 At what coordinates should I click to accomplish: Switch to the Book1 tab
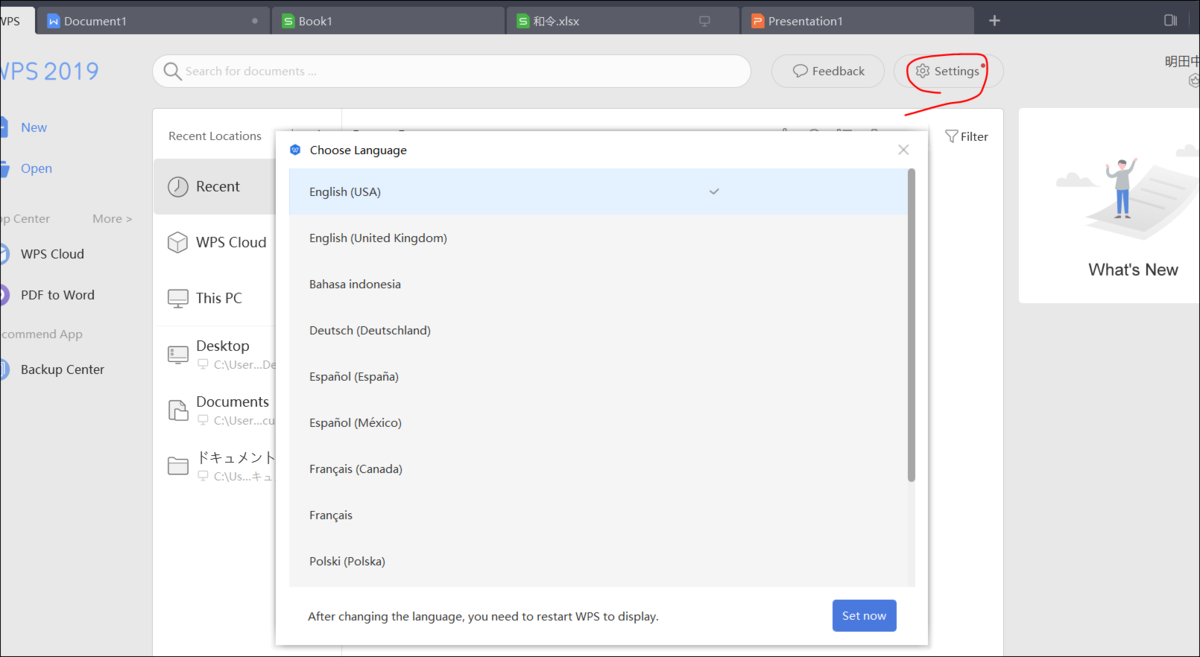(388, 21)
